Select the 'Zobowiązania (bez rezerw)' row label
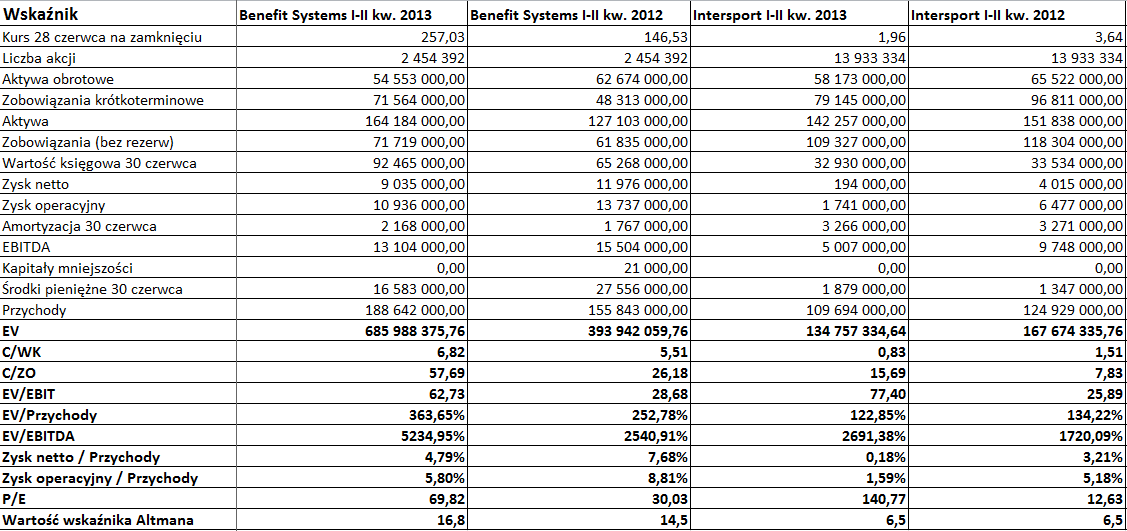 [x=118, y=142]
